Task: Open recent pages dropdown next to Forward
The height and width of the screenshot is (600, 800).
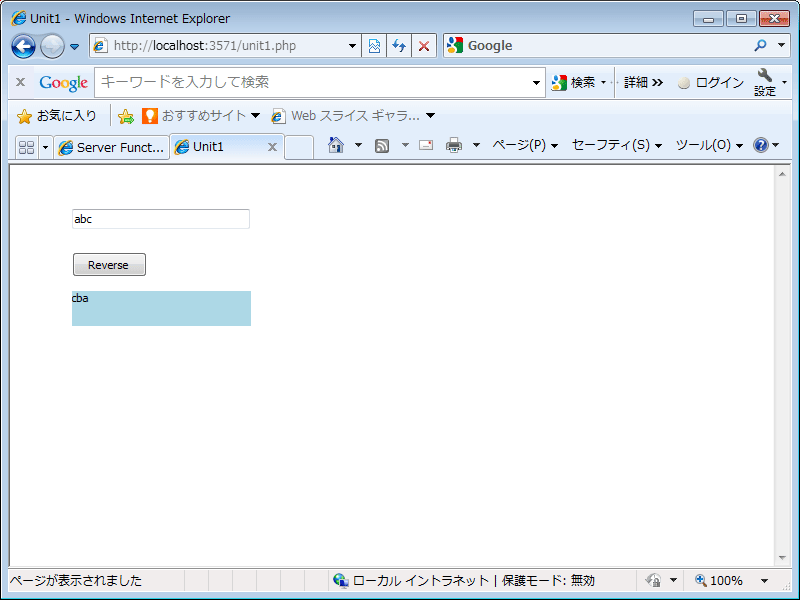Action: click(74, 46)
